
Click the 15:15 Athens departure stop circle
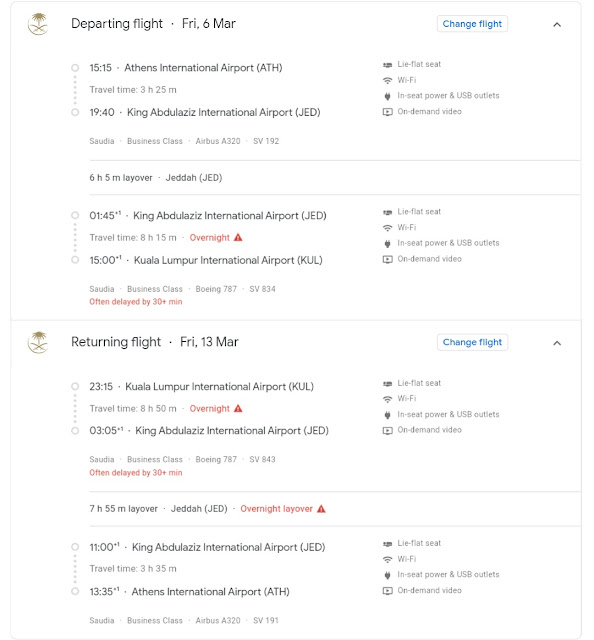point(75,68)
